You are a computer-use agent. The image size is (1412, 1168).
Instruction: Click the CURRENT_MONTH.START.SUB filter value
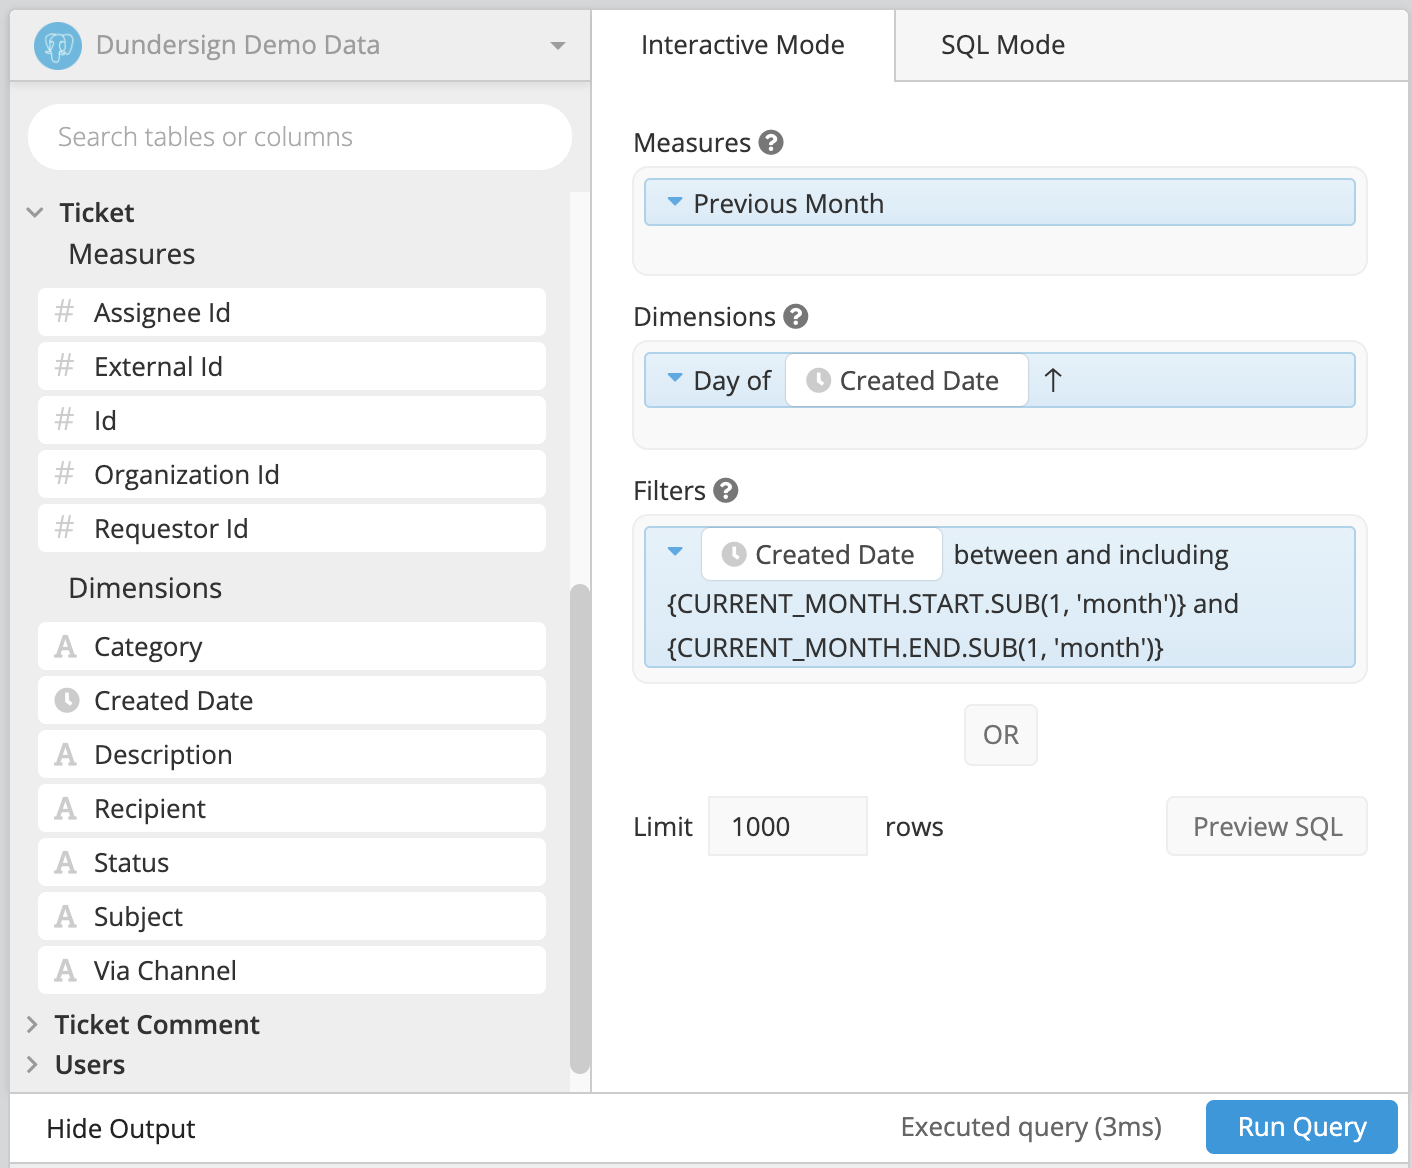coord(927,604)
